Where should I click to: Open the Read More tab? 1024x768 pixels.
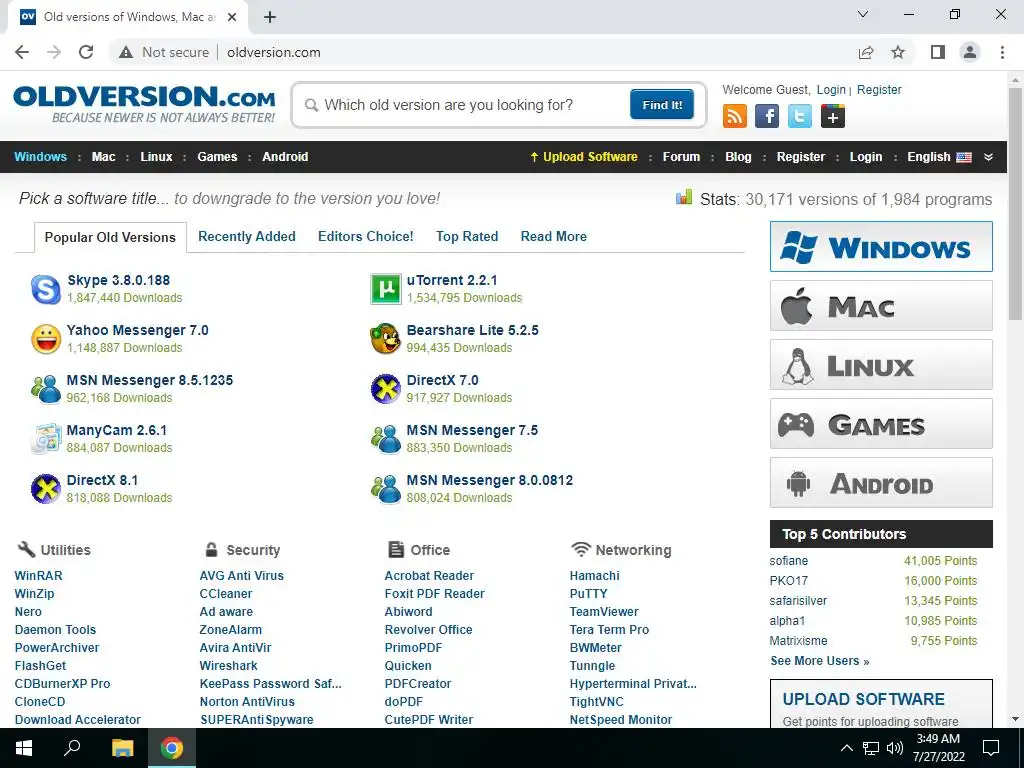(x=554, y=236)
